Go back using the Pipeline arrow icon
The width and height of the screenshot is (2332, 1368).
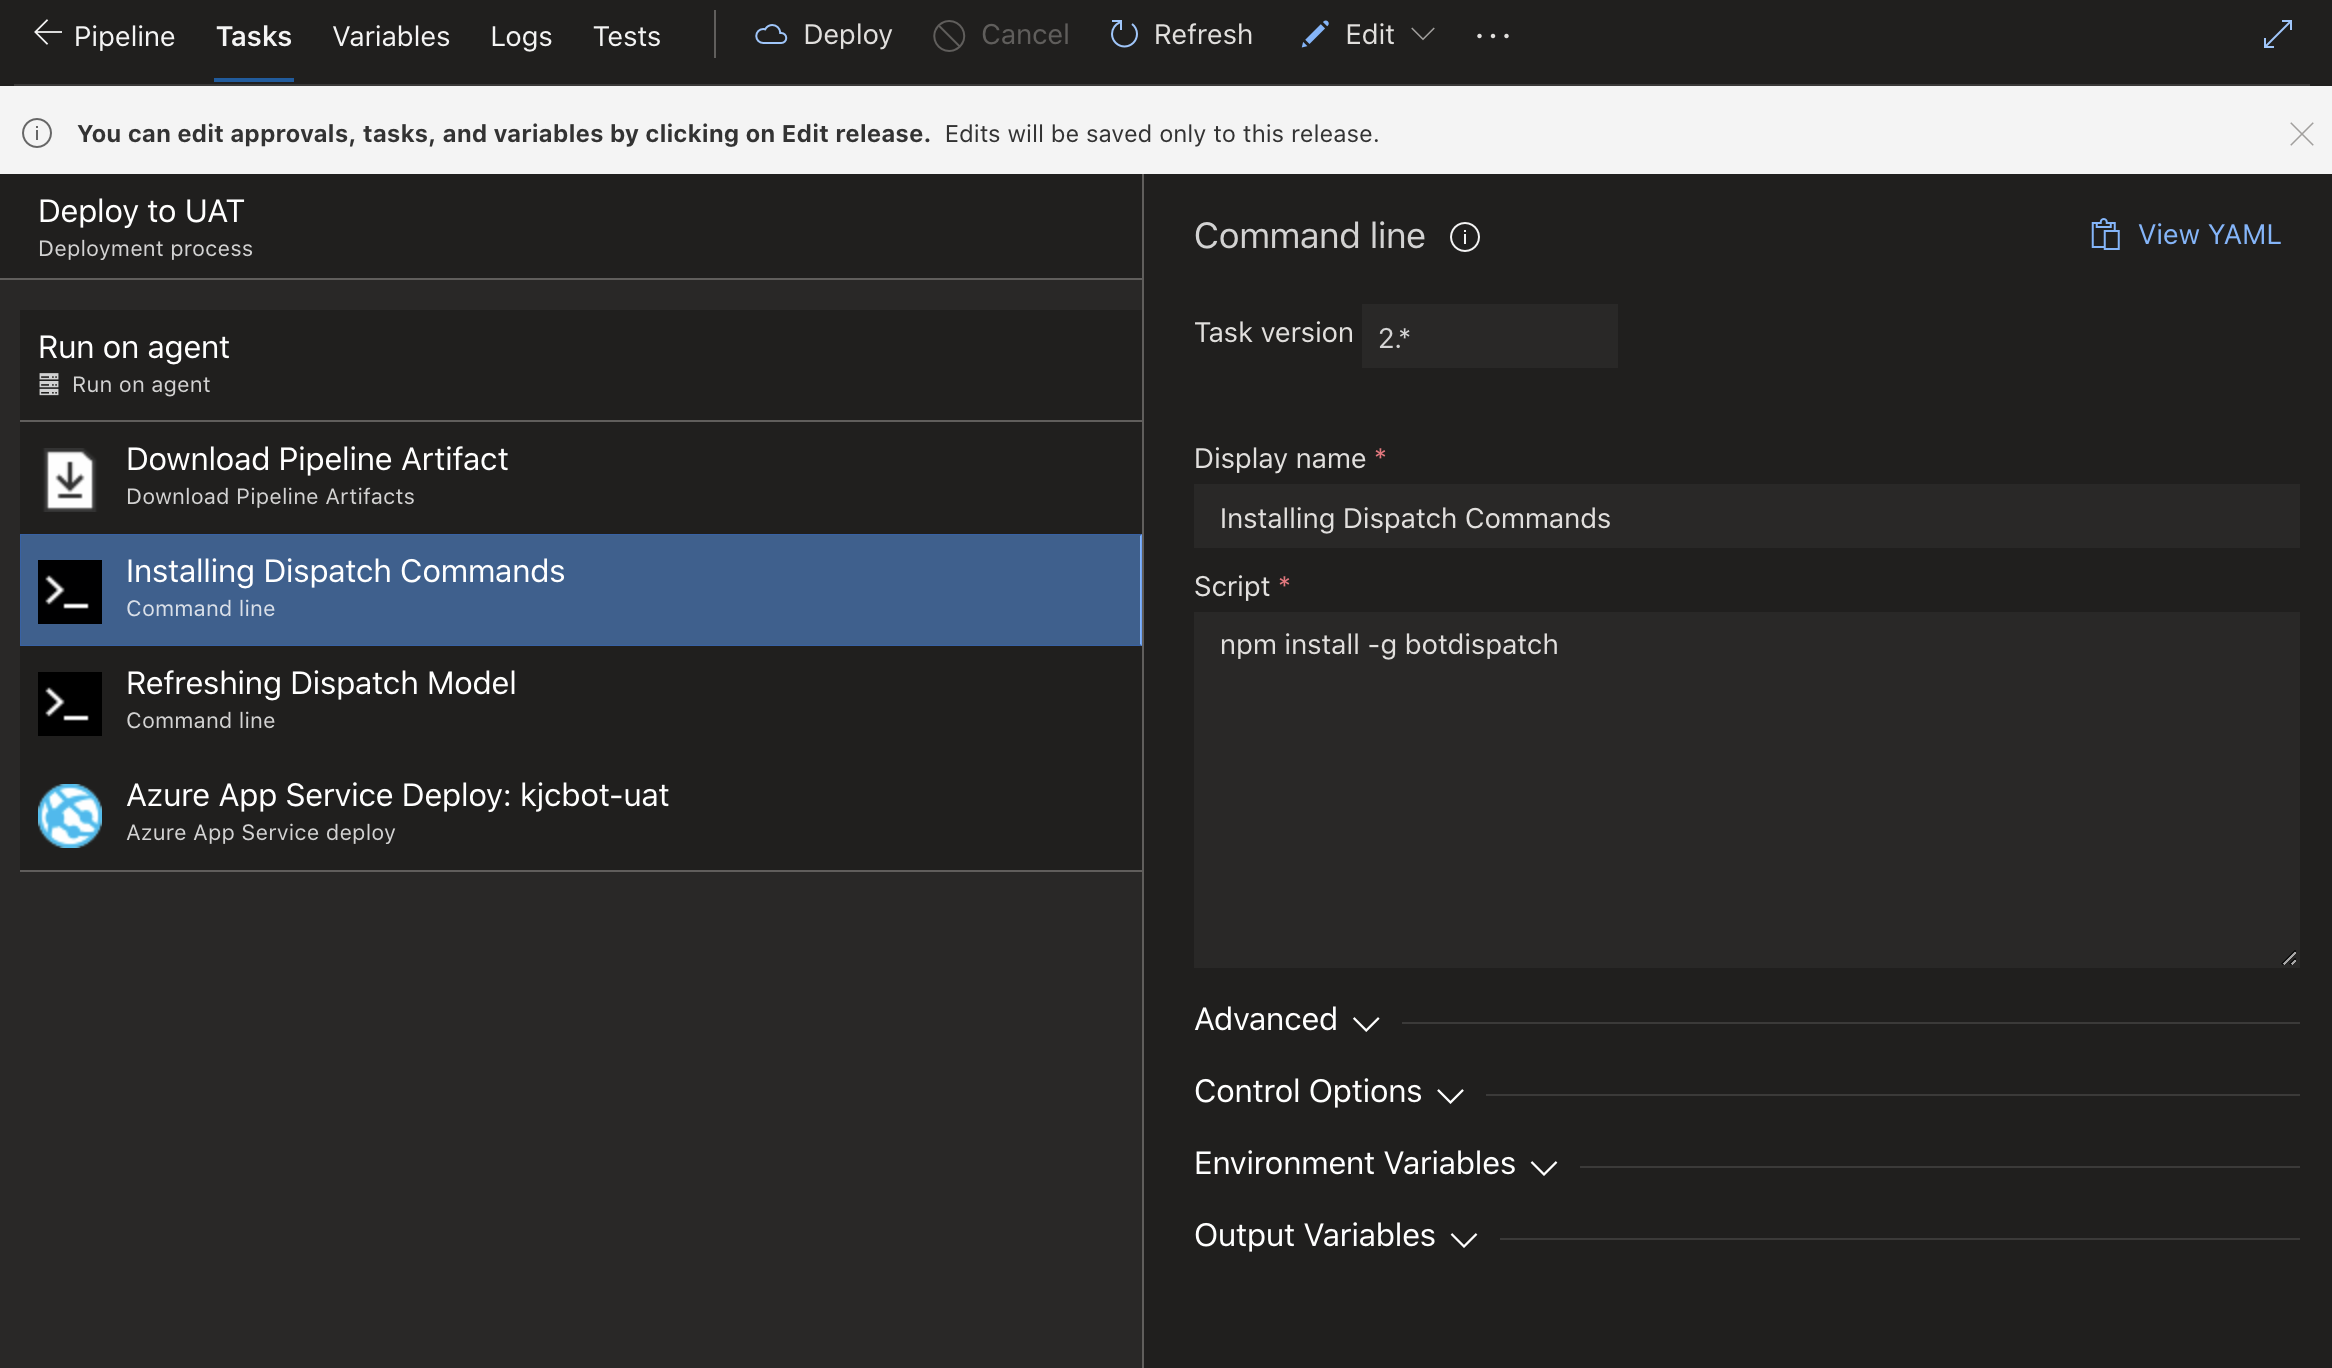pos(47,33)
